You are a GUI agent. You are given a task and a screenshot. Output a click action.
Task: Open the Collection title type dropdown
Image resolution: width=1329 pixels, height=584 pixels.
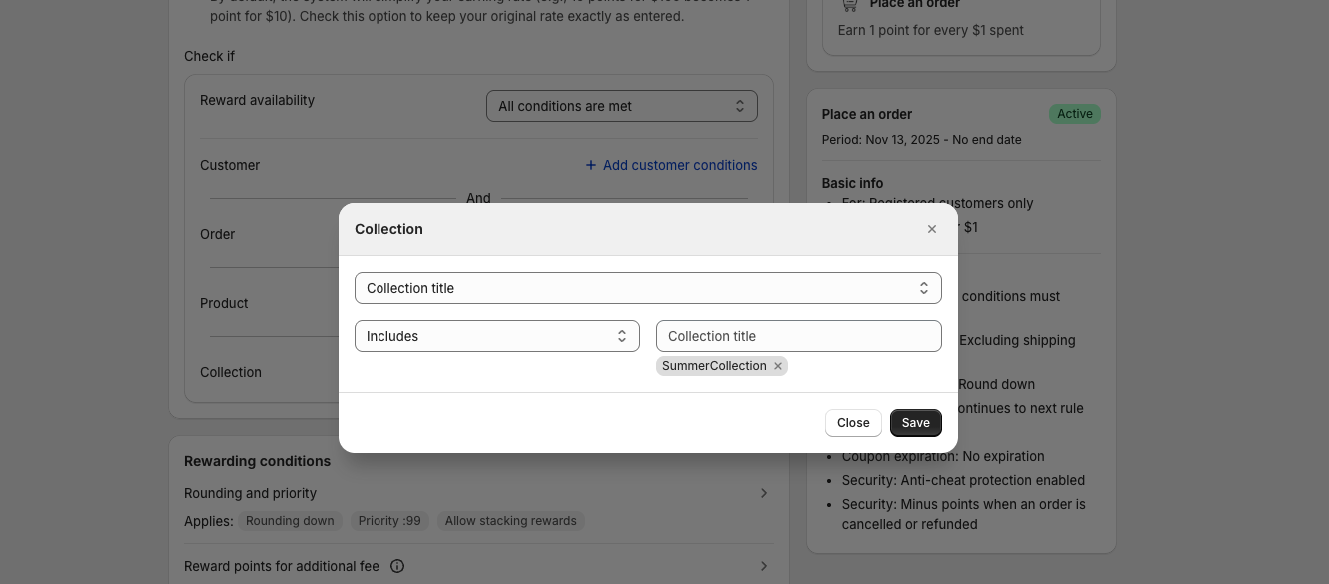pos(648,288)
